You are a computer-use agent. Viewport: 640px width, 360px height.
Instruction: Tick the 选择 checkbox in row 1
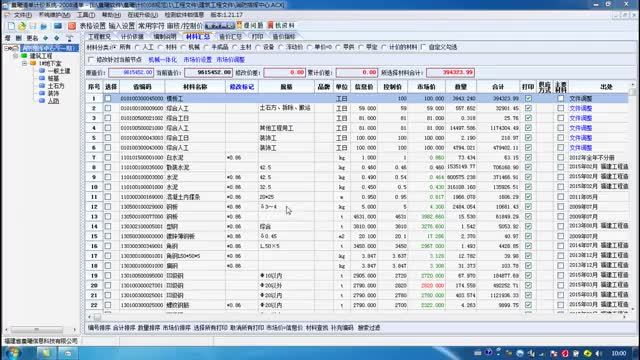point(108,98)
